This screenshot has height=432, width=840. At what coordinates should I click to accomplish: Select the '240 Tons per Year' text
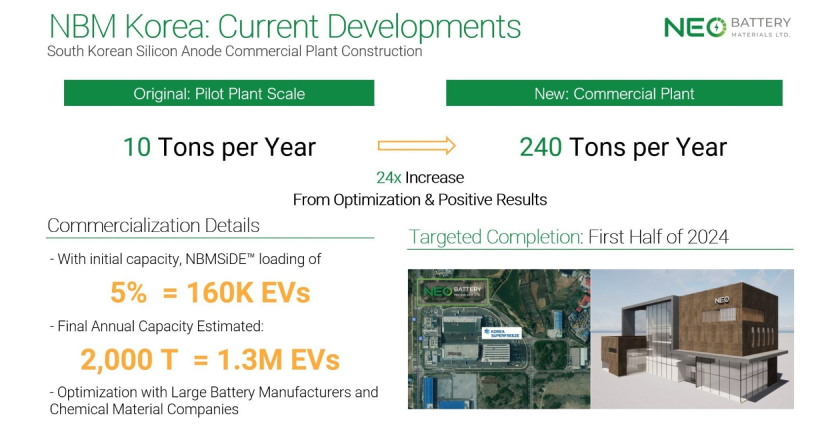pos(623,147)
